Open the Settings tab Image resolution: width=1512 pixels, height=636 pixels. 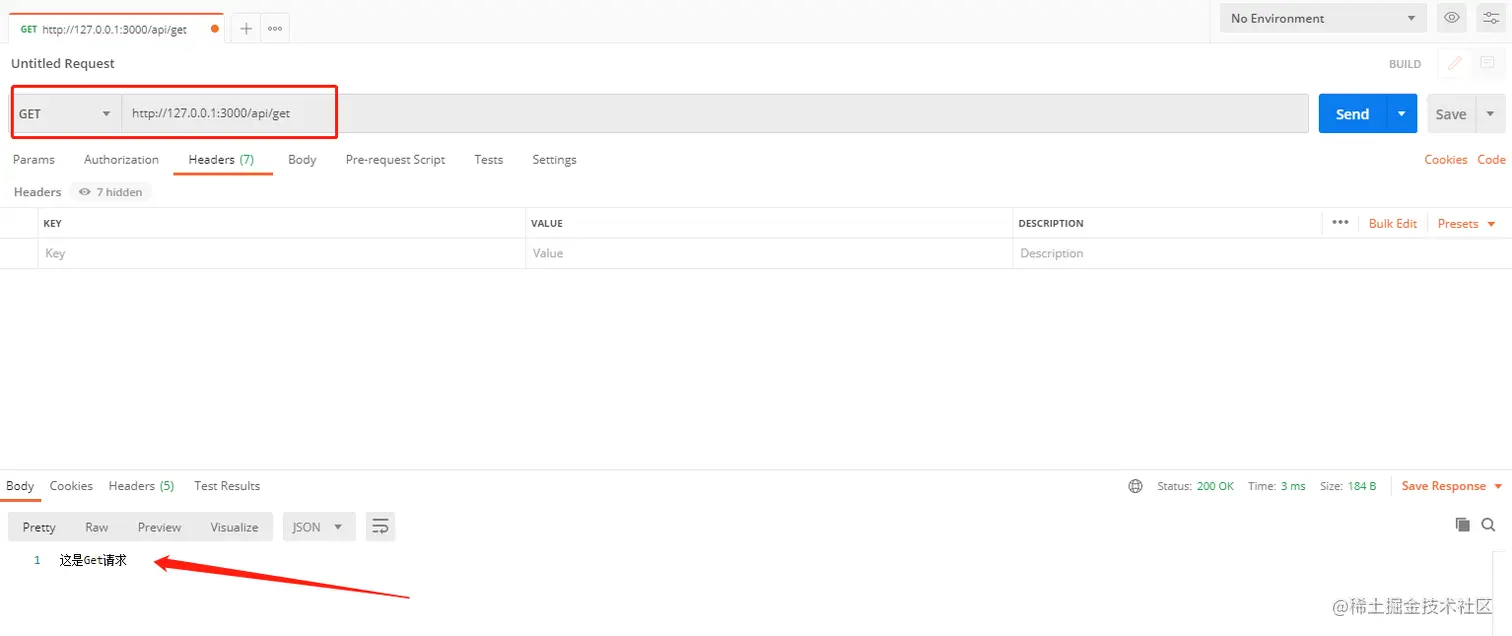(x=554, y=160)
